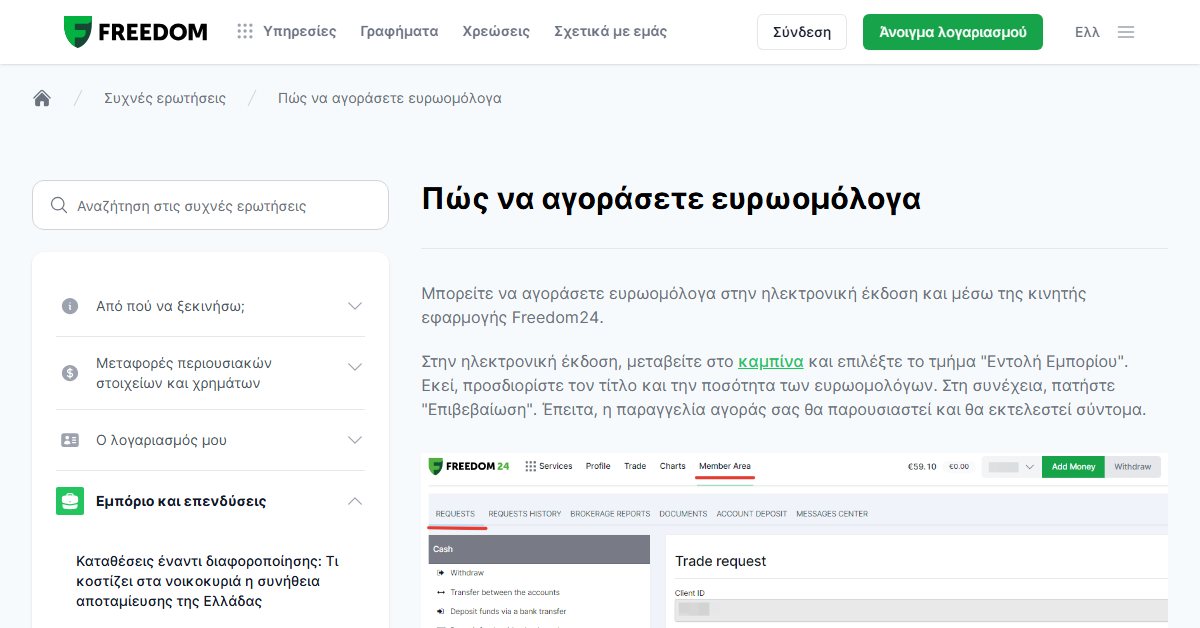Collapse Εμπόριο και επενδύσεις chevron
1200x628 pixels.
click(355, 501)
